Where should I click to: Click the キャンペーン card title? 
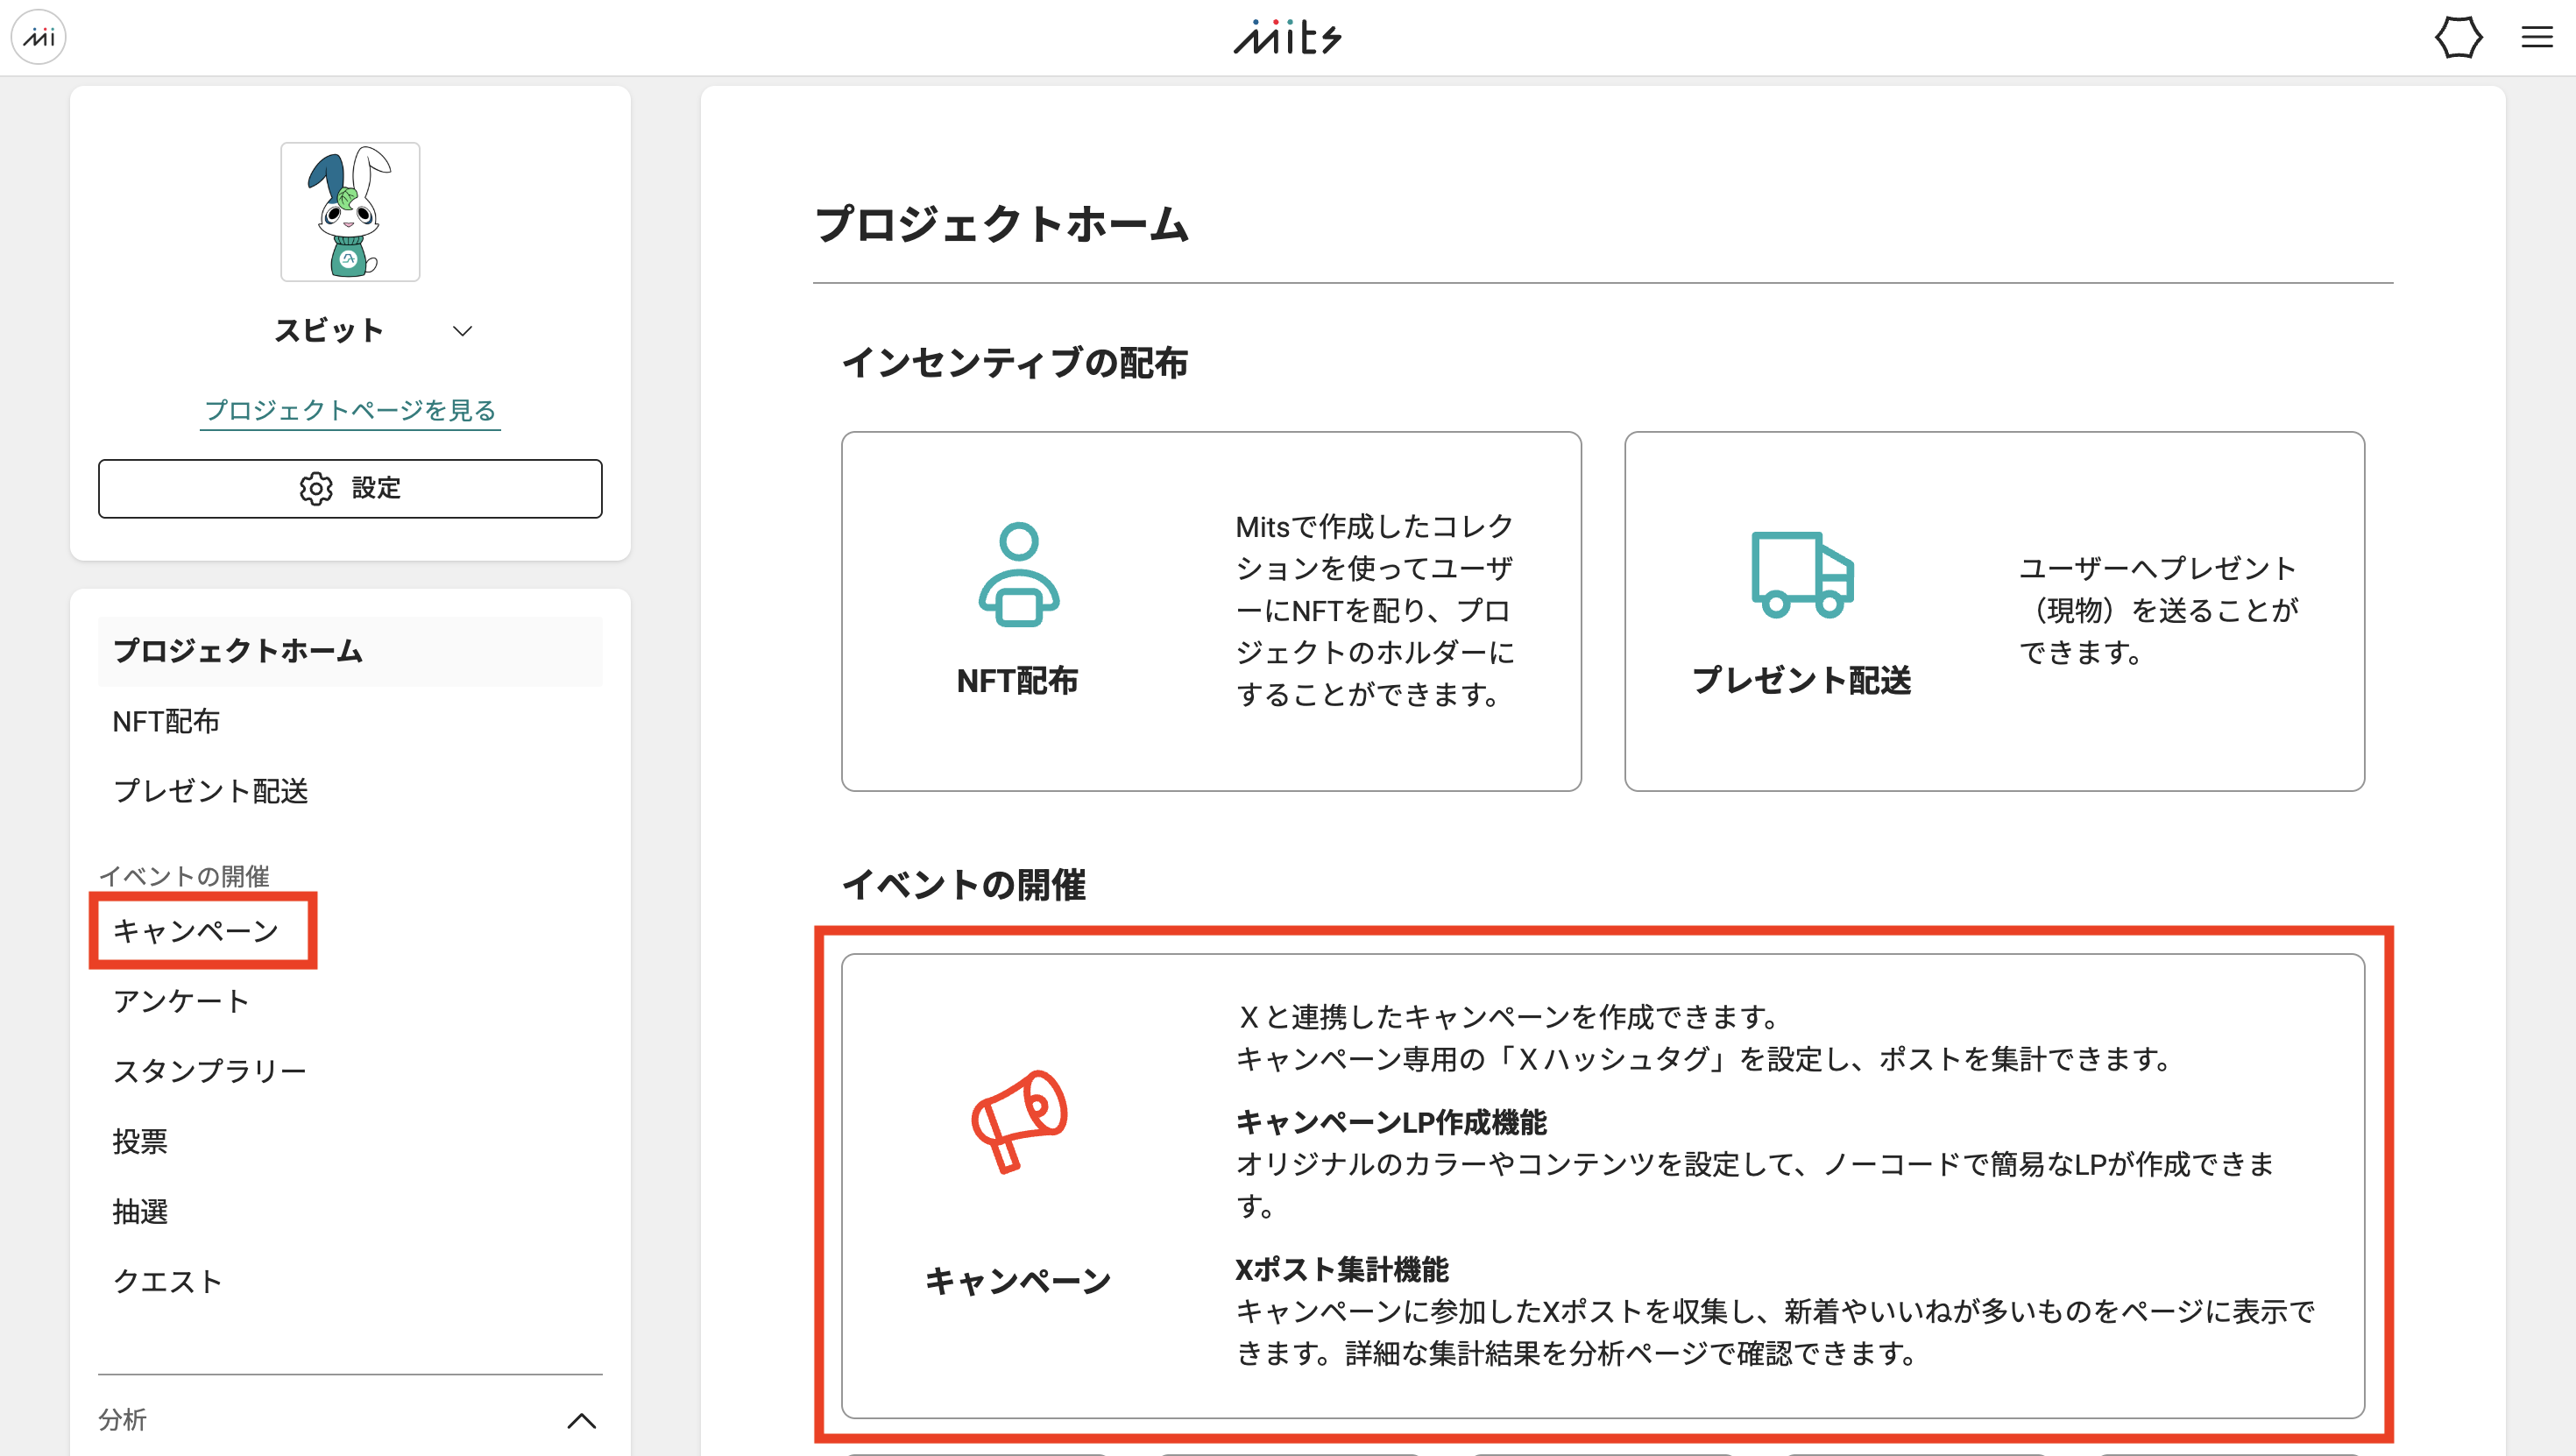click(1018, 1281)
